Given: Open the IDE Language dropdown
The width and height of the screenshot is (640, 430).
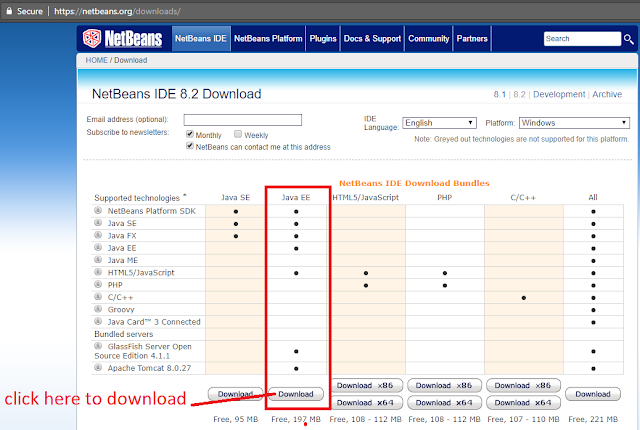Looking at the screenshot, I should [439, 123].
